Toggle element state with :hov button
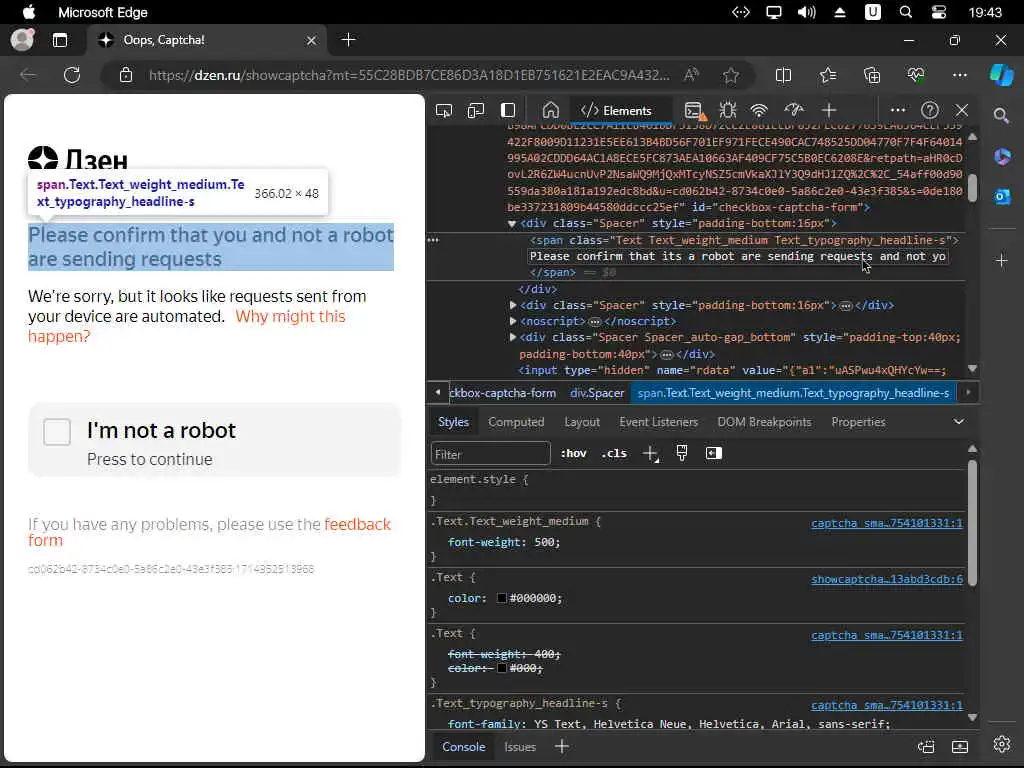Viewport: 1024px width, 768px height. [573, 453]
